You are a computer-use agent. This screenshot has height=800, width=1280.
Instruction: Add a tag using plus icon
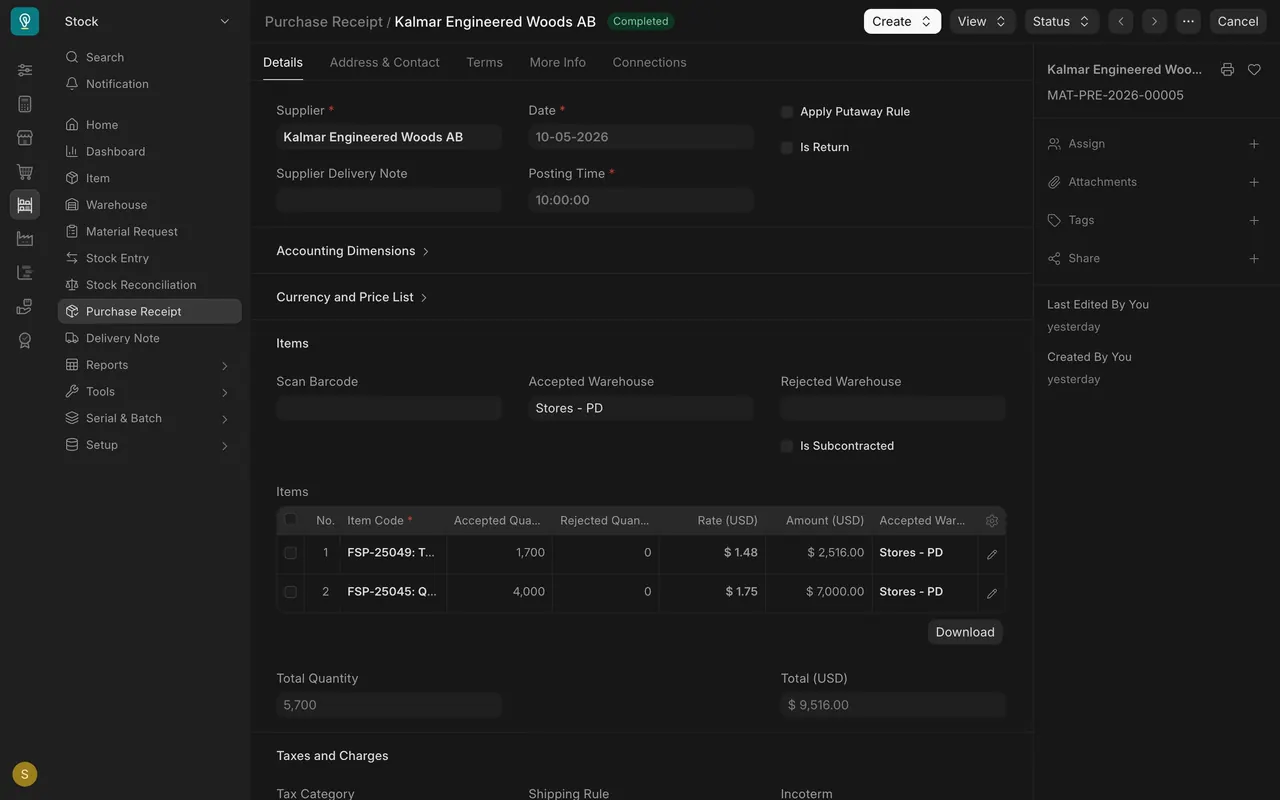click(1254, 220)
